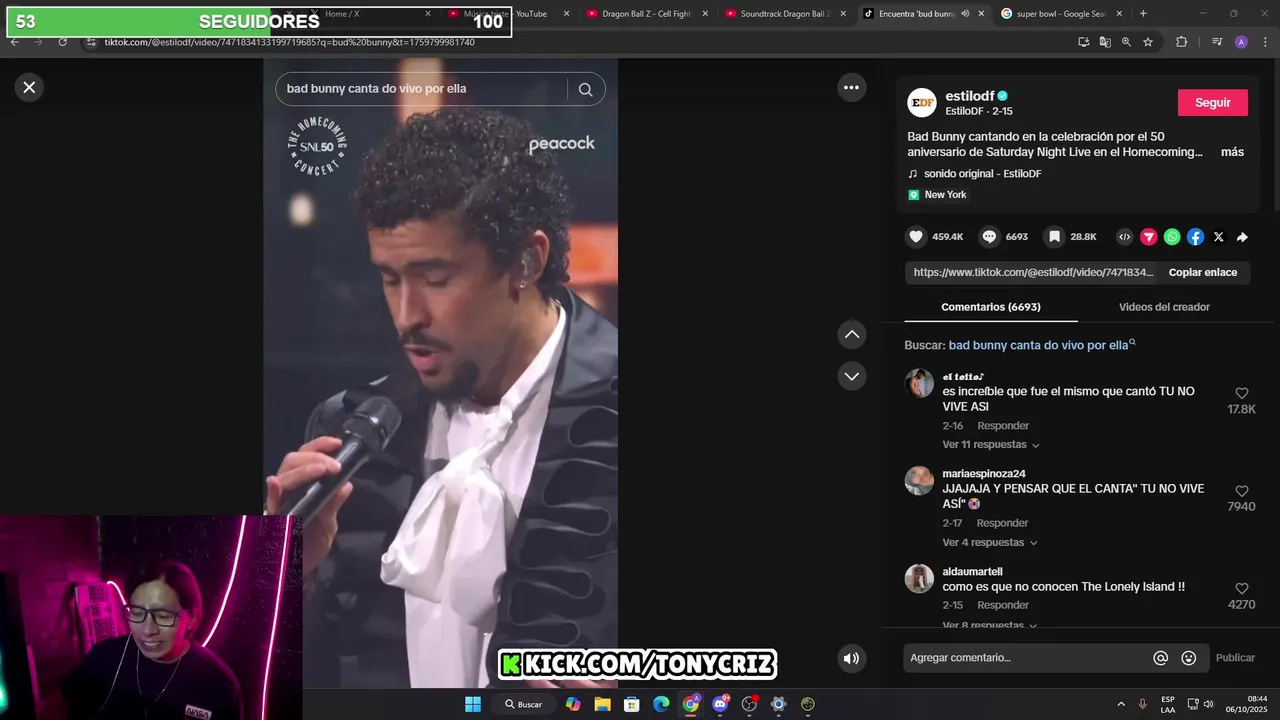1280x720 pixels.
Task: Switch to Comentarios (6693) tab
Action: point(991,307)
